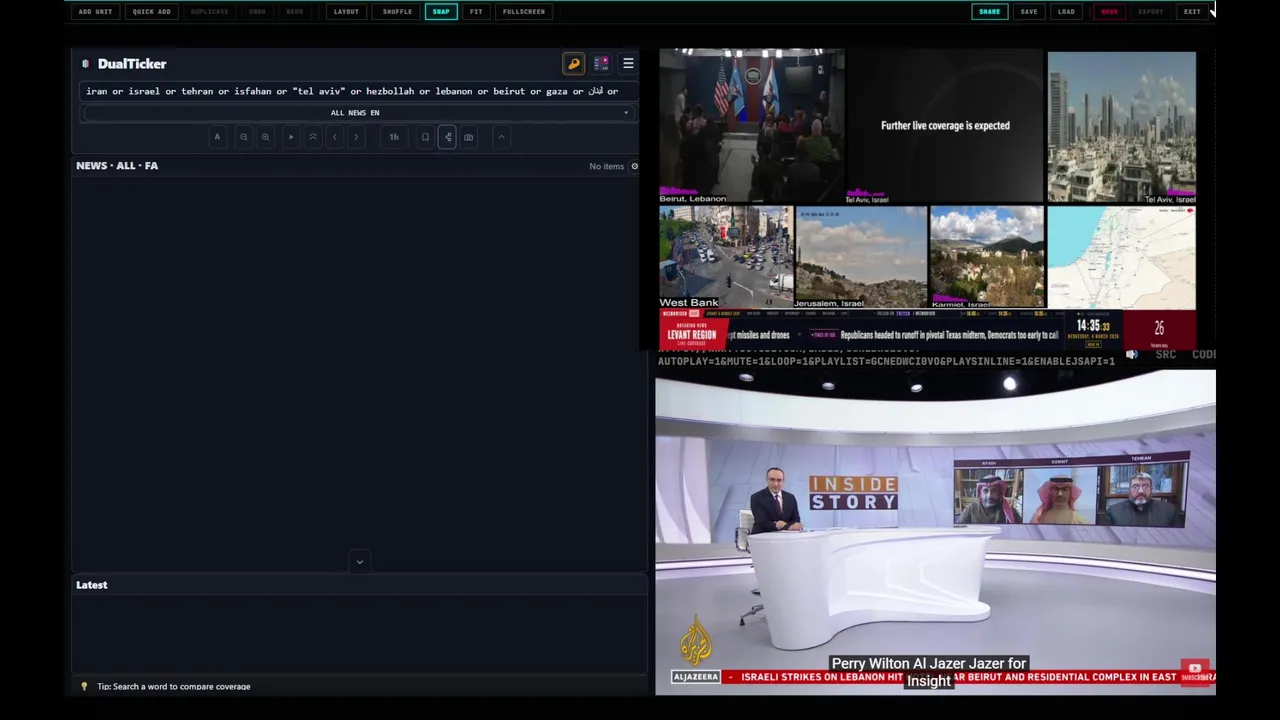Click the DUPLICATE button
Viewport: 1280px width, 720px height.
coord(209,12)
